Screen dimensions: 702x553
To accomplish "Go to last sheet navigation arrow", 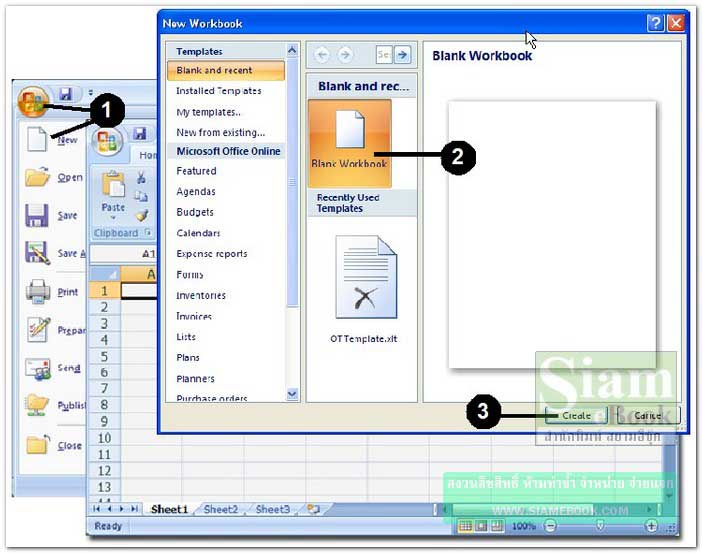I will coord(134,509).
